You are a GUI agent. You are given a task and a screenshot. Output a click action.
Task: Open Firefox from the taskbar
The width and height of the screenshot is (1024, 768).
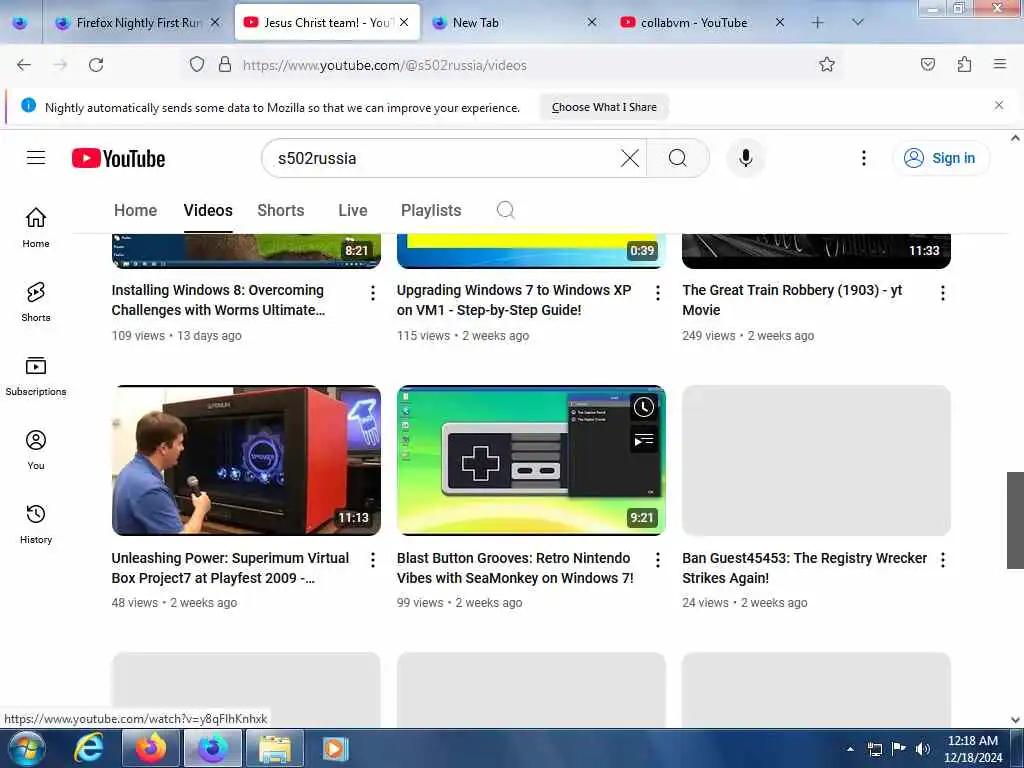151,748
